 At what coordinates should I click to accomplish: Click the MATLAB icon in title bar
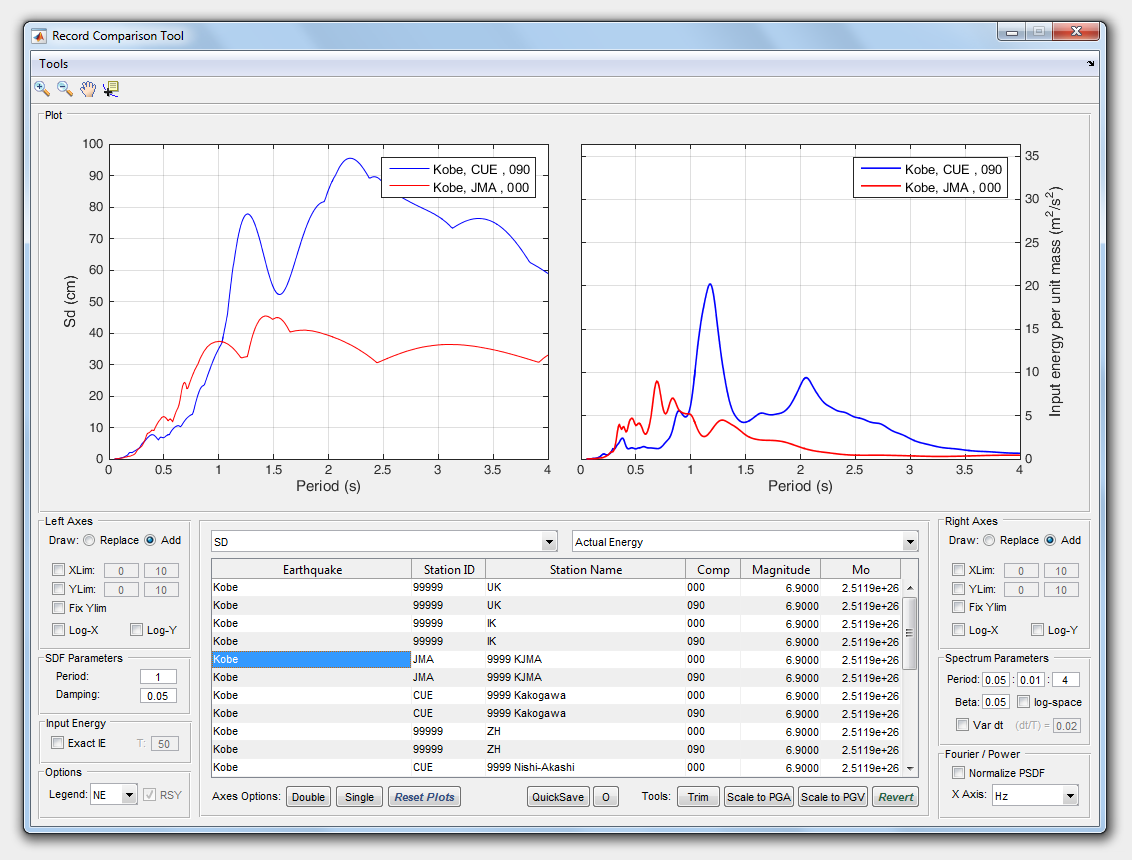[x=39, y=36]
